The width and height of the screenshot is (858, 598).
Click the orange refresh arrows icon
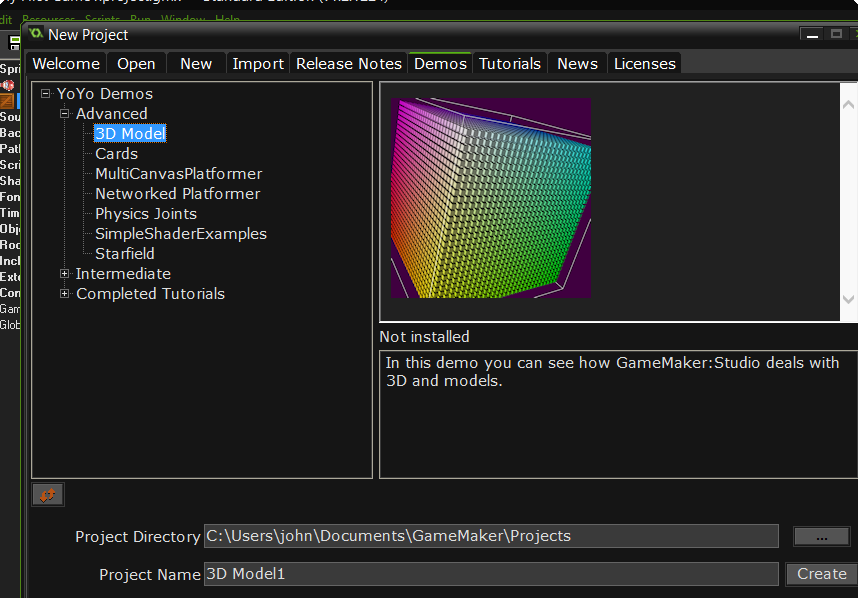point(48,495)
